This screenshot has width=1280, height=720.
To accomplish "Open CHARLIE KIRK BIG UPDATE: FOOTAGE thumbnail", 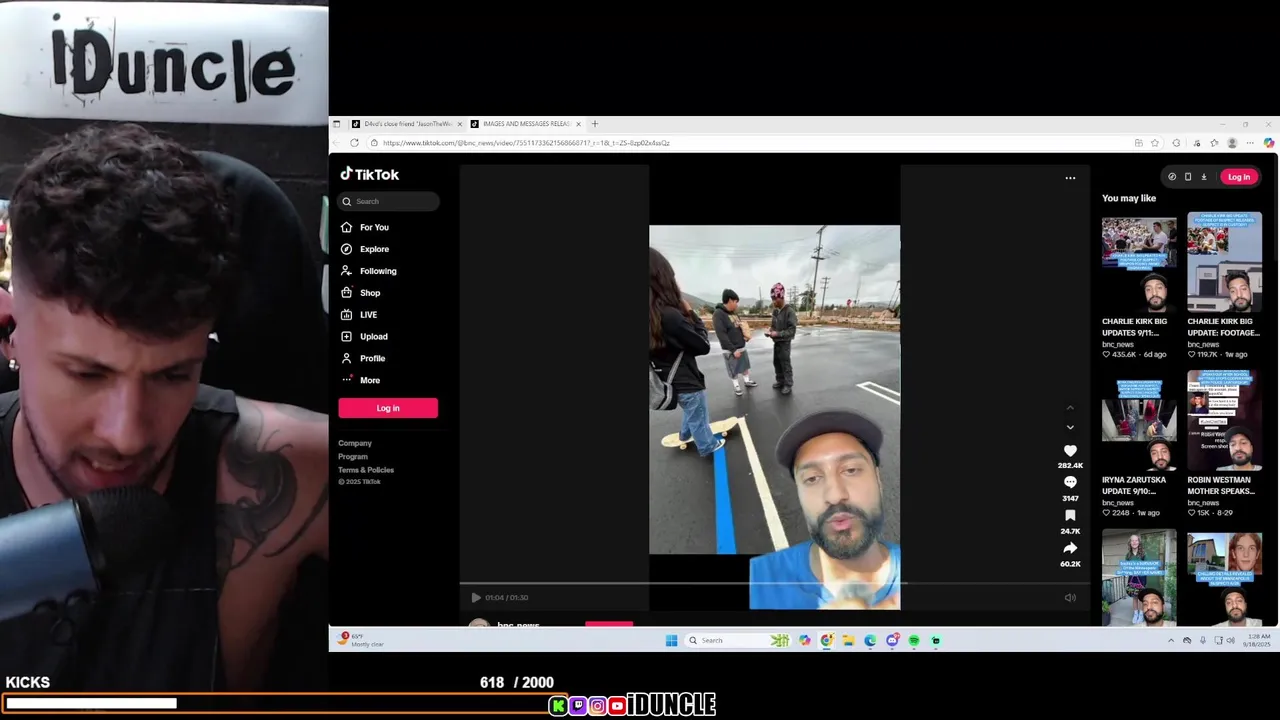I will pos(1224,263).
